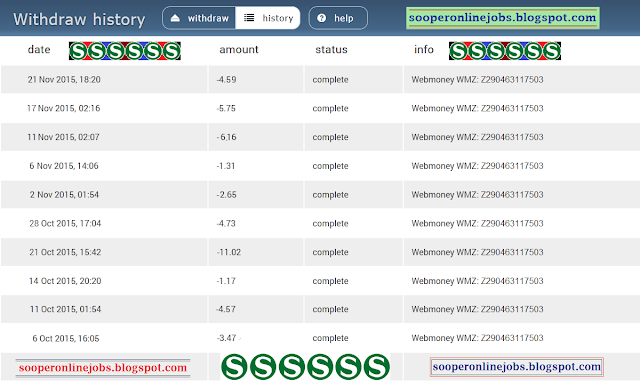Select date '11 Oct 2015, 01:54'
This screenshot has width=640, height=381.
[x=65, y=309]
